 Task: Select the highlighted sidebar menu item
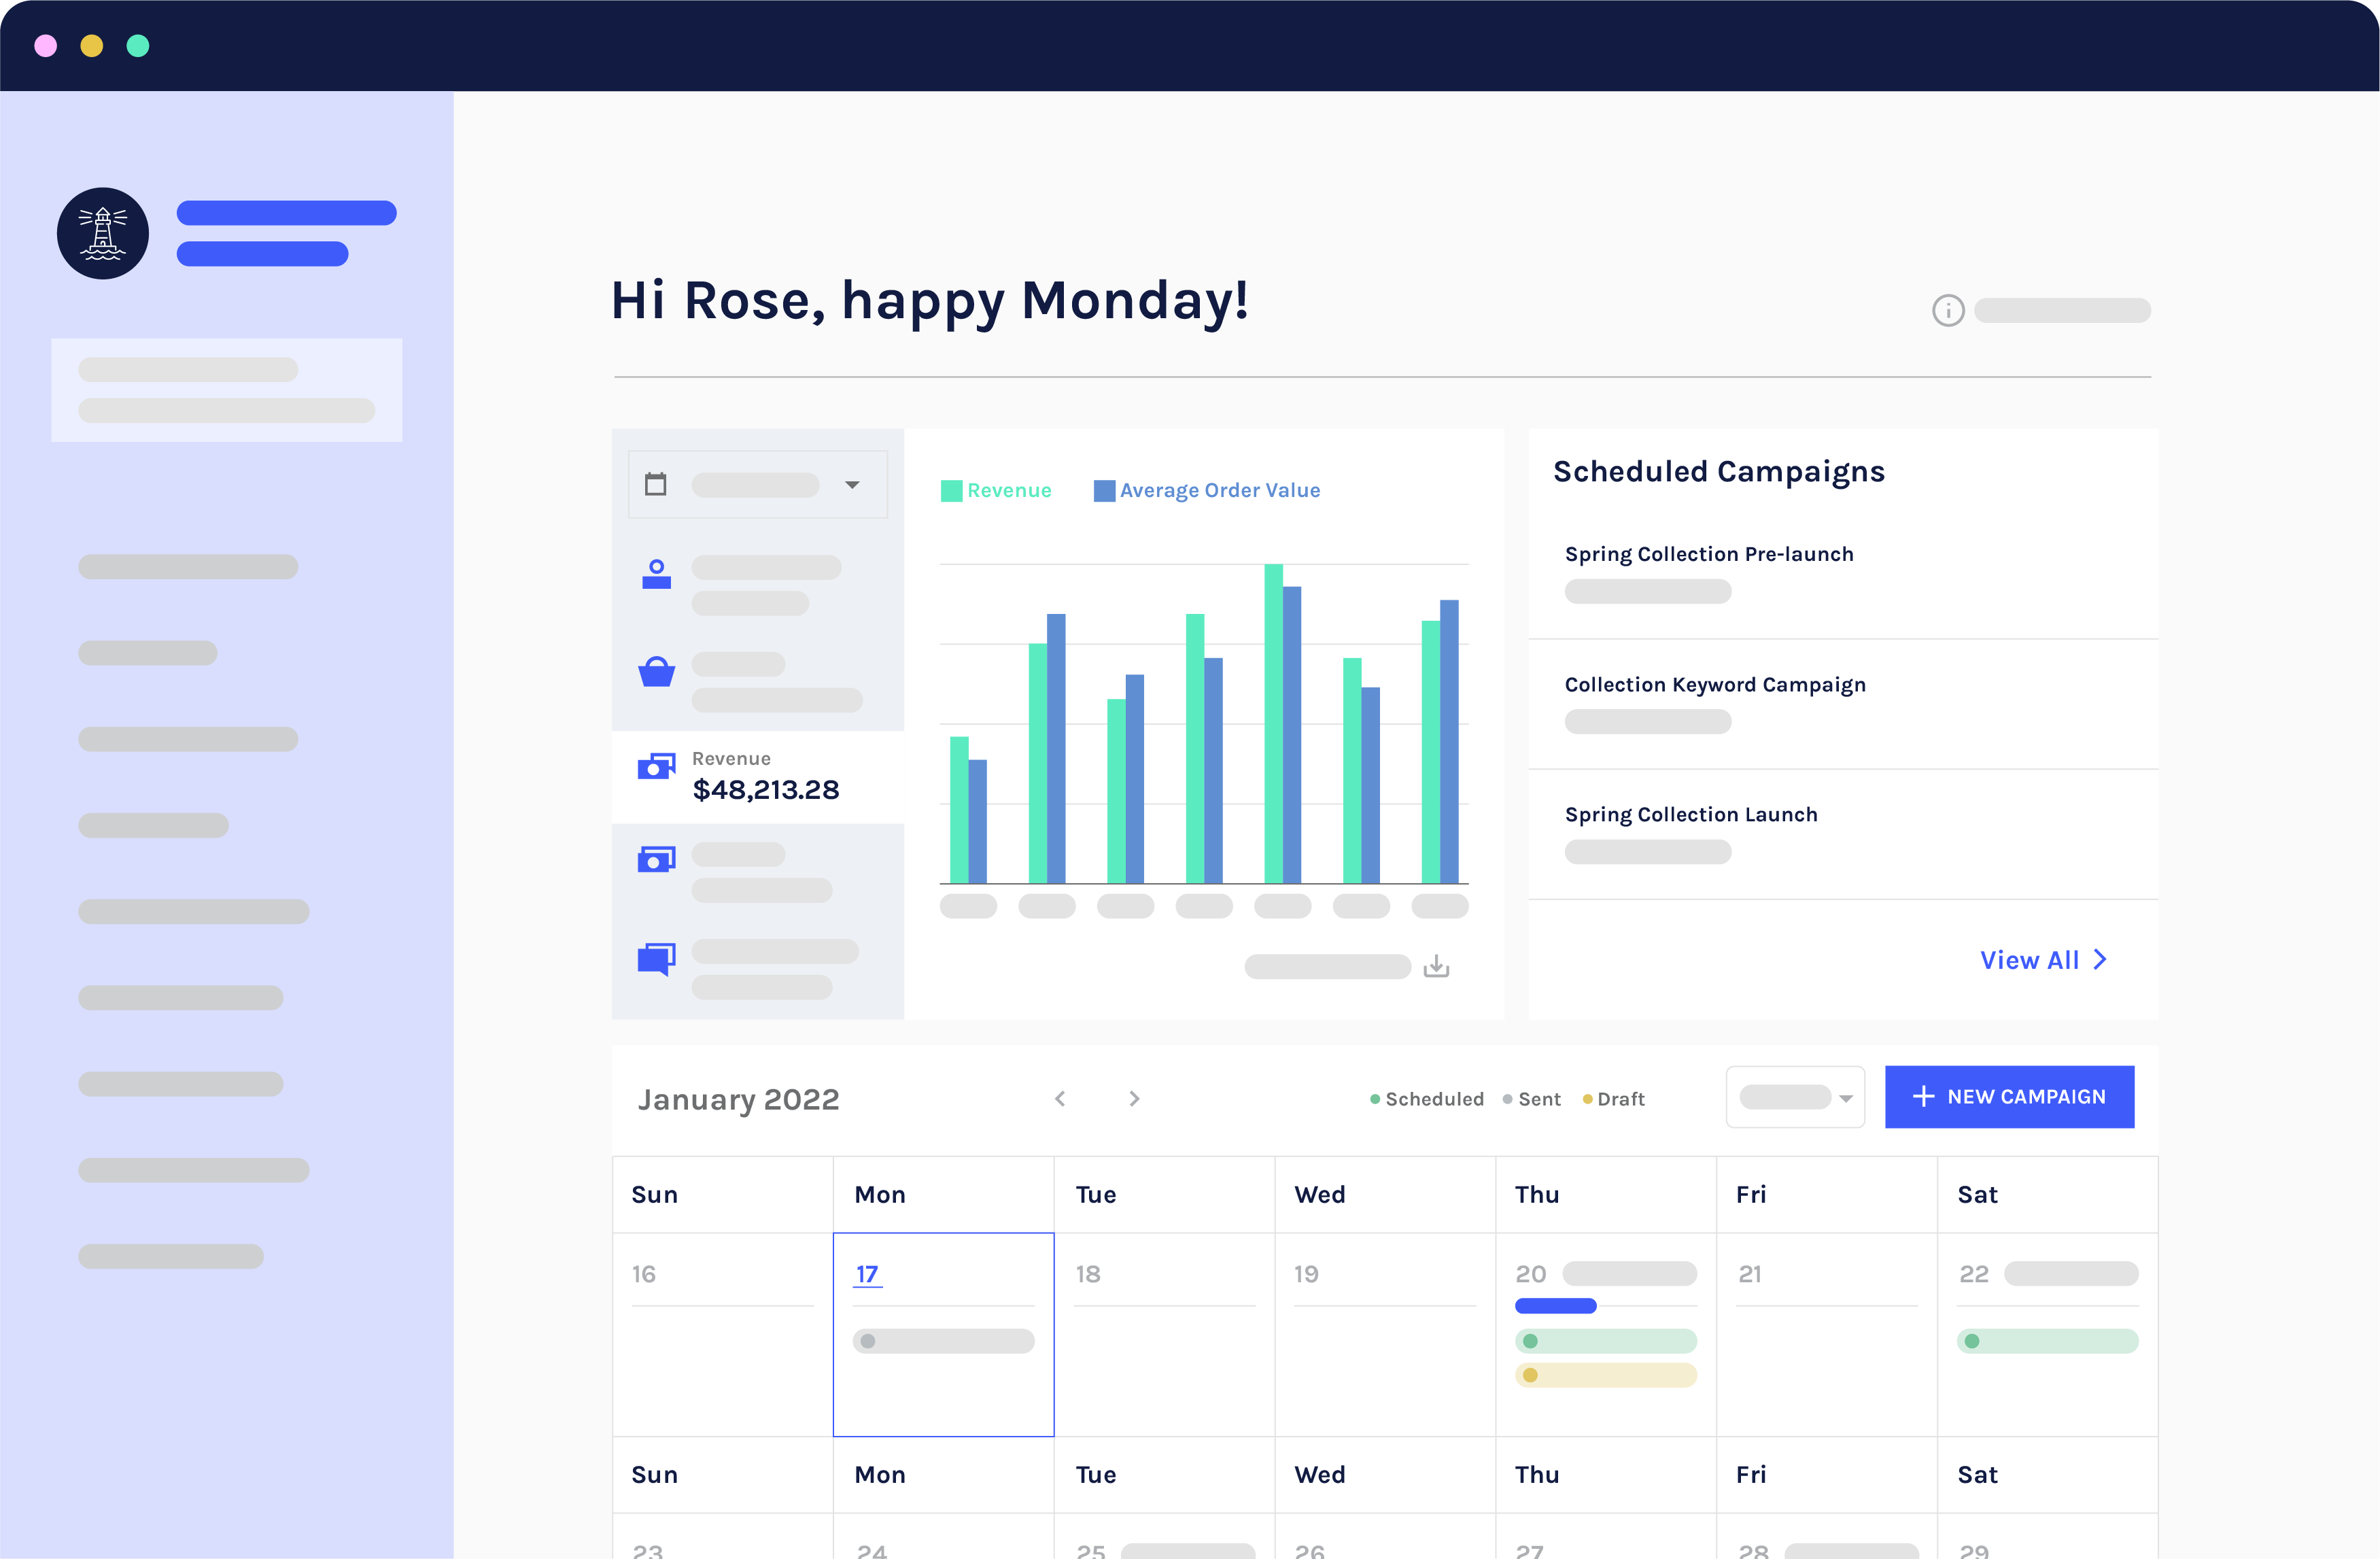[x=226, y=389]
